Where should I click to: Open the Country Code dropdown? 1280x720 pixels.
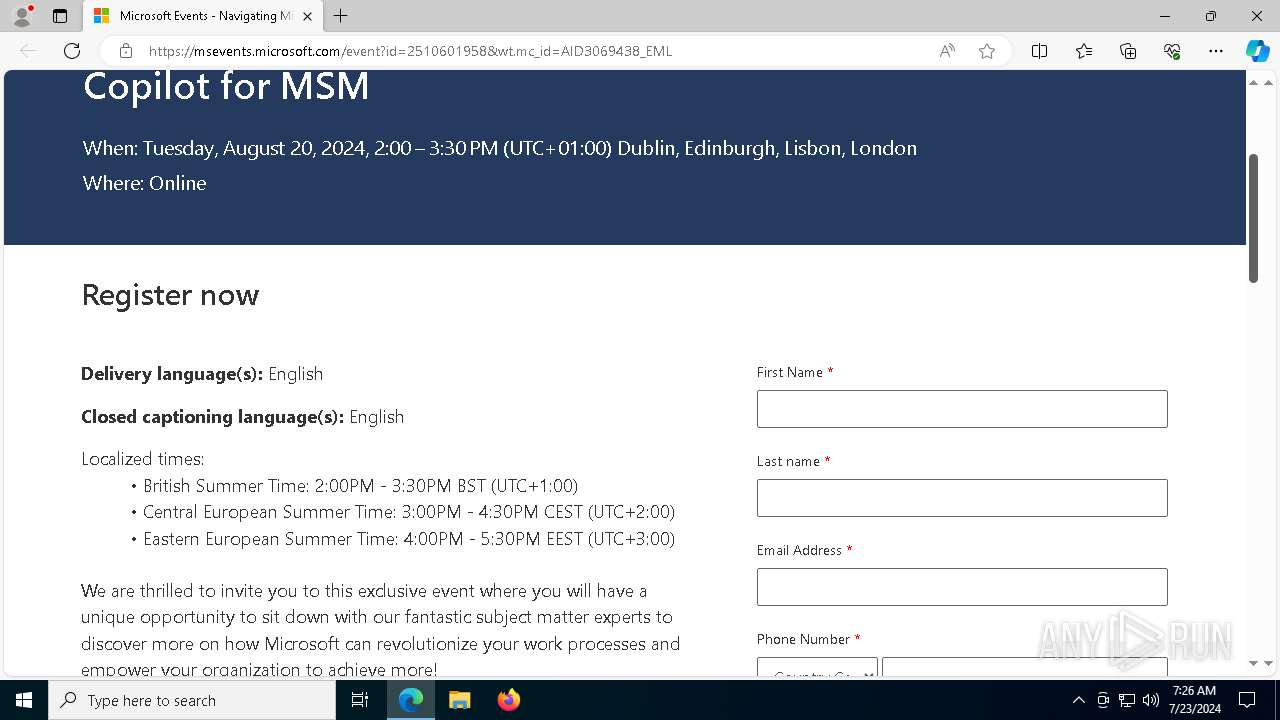tap(817, 667)
